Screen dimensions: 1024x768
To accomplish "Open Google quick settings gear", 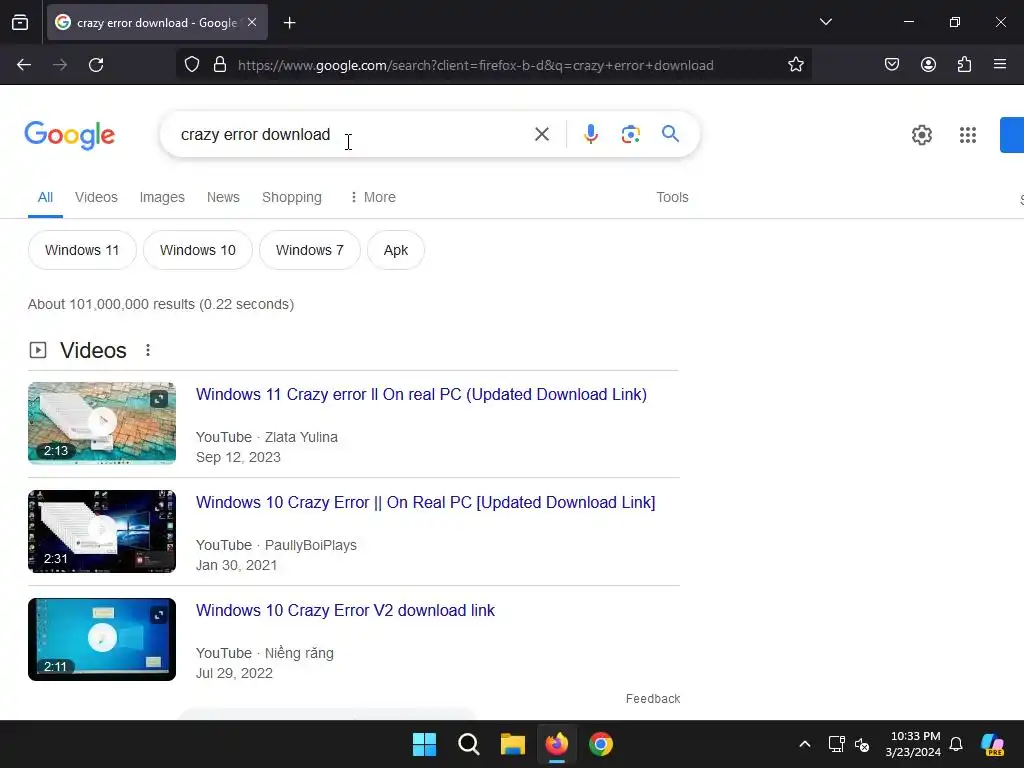I will pyautogui.click(x=921, y=135).
